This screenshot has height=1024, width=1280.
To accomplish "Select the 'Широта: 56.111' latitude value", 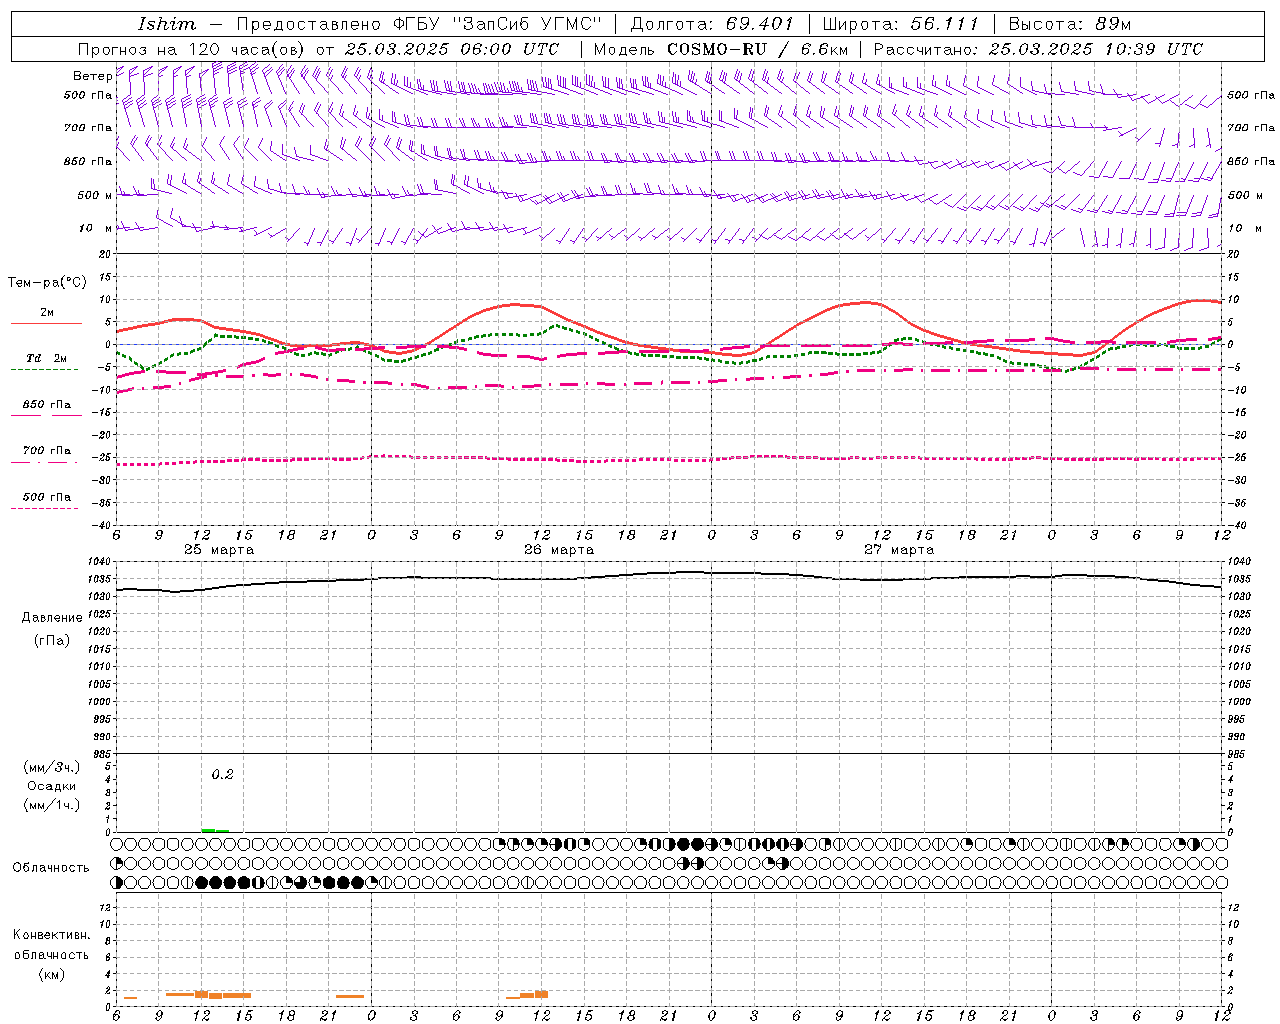I will pos(900,24).
